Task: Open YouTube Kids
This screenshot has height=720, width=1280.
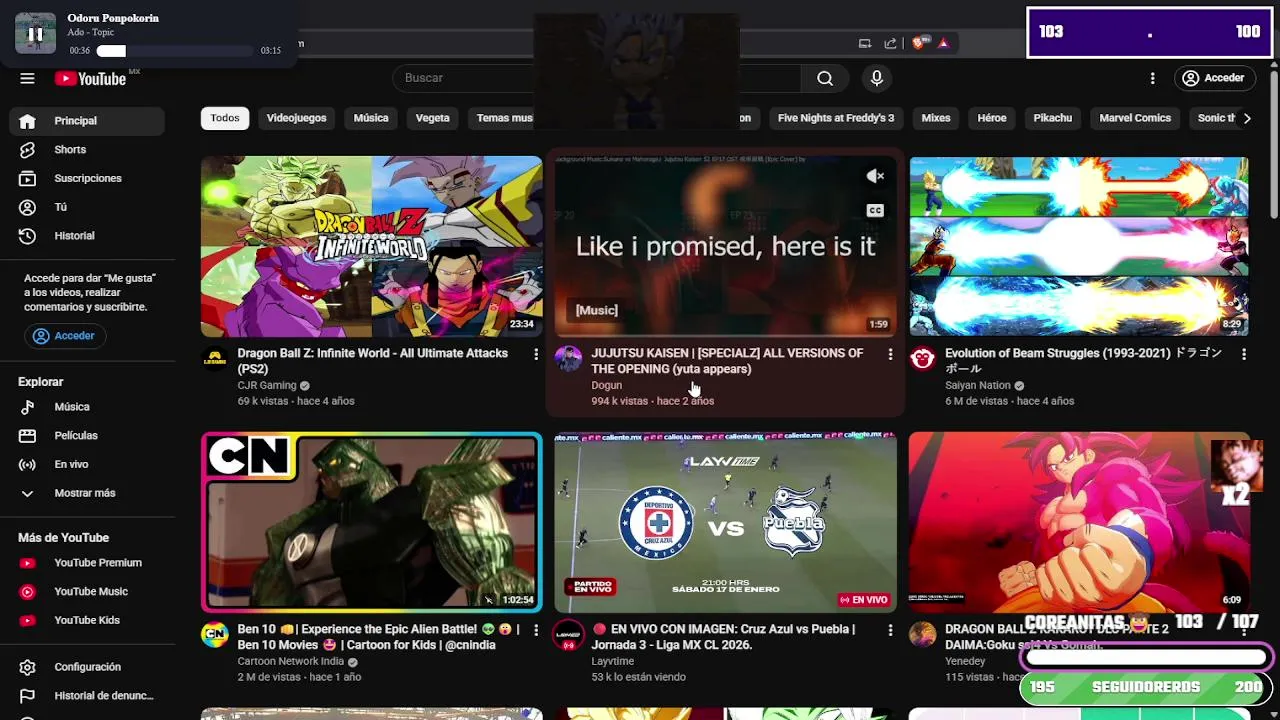Action: 87,620
